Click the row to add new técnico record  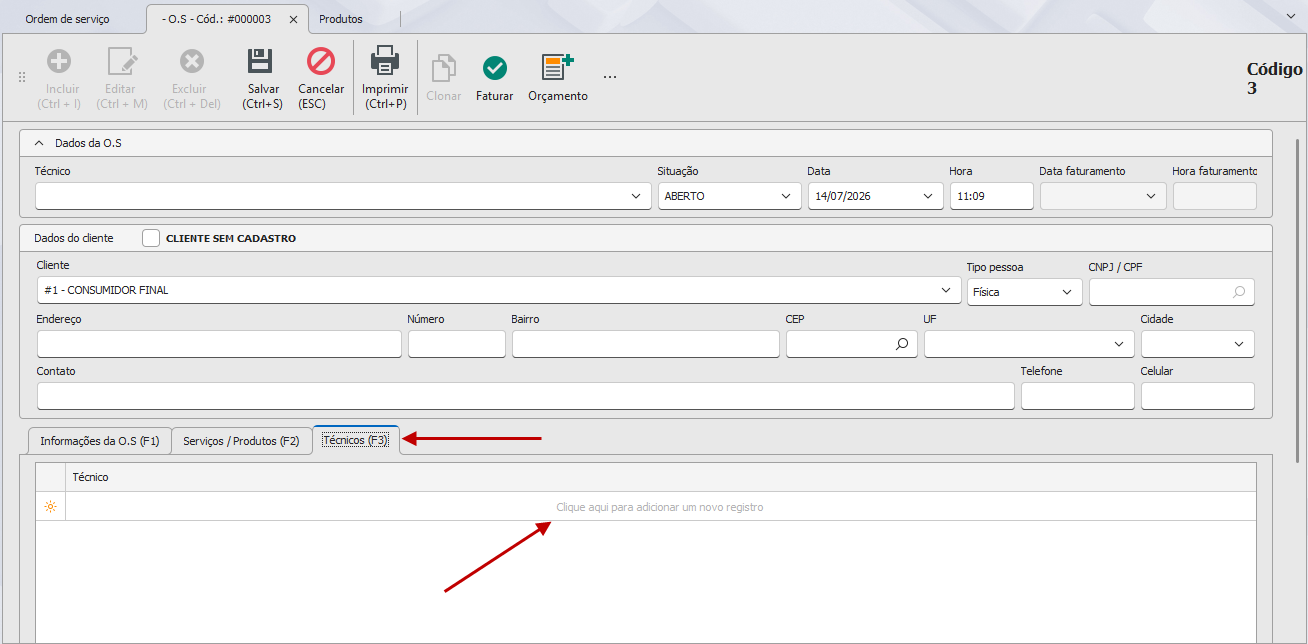[x=660, y=507]
